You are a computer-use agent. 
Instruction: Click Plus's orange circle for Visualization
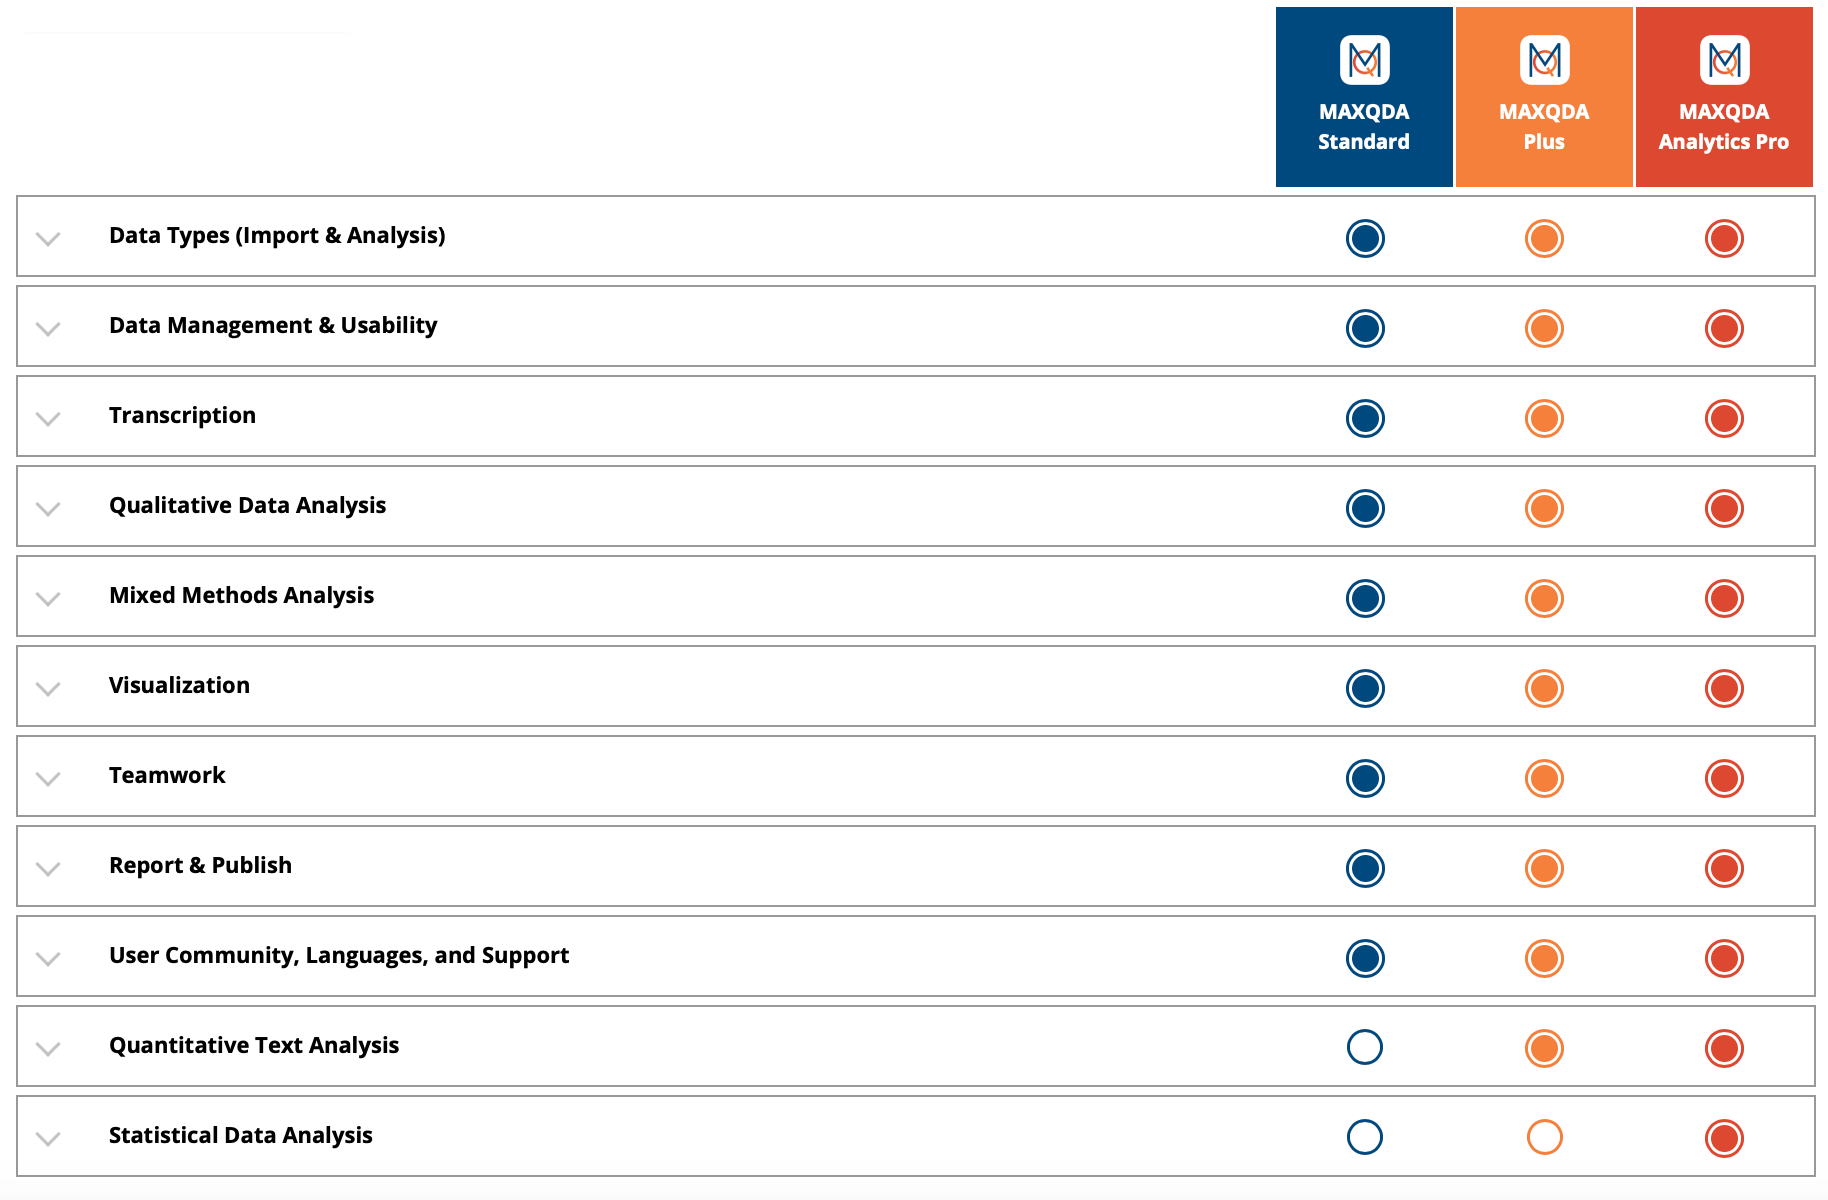(x=1544, y=688)
